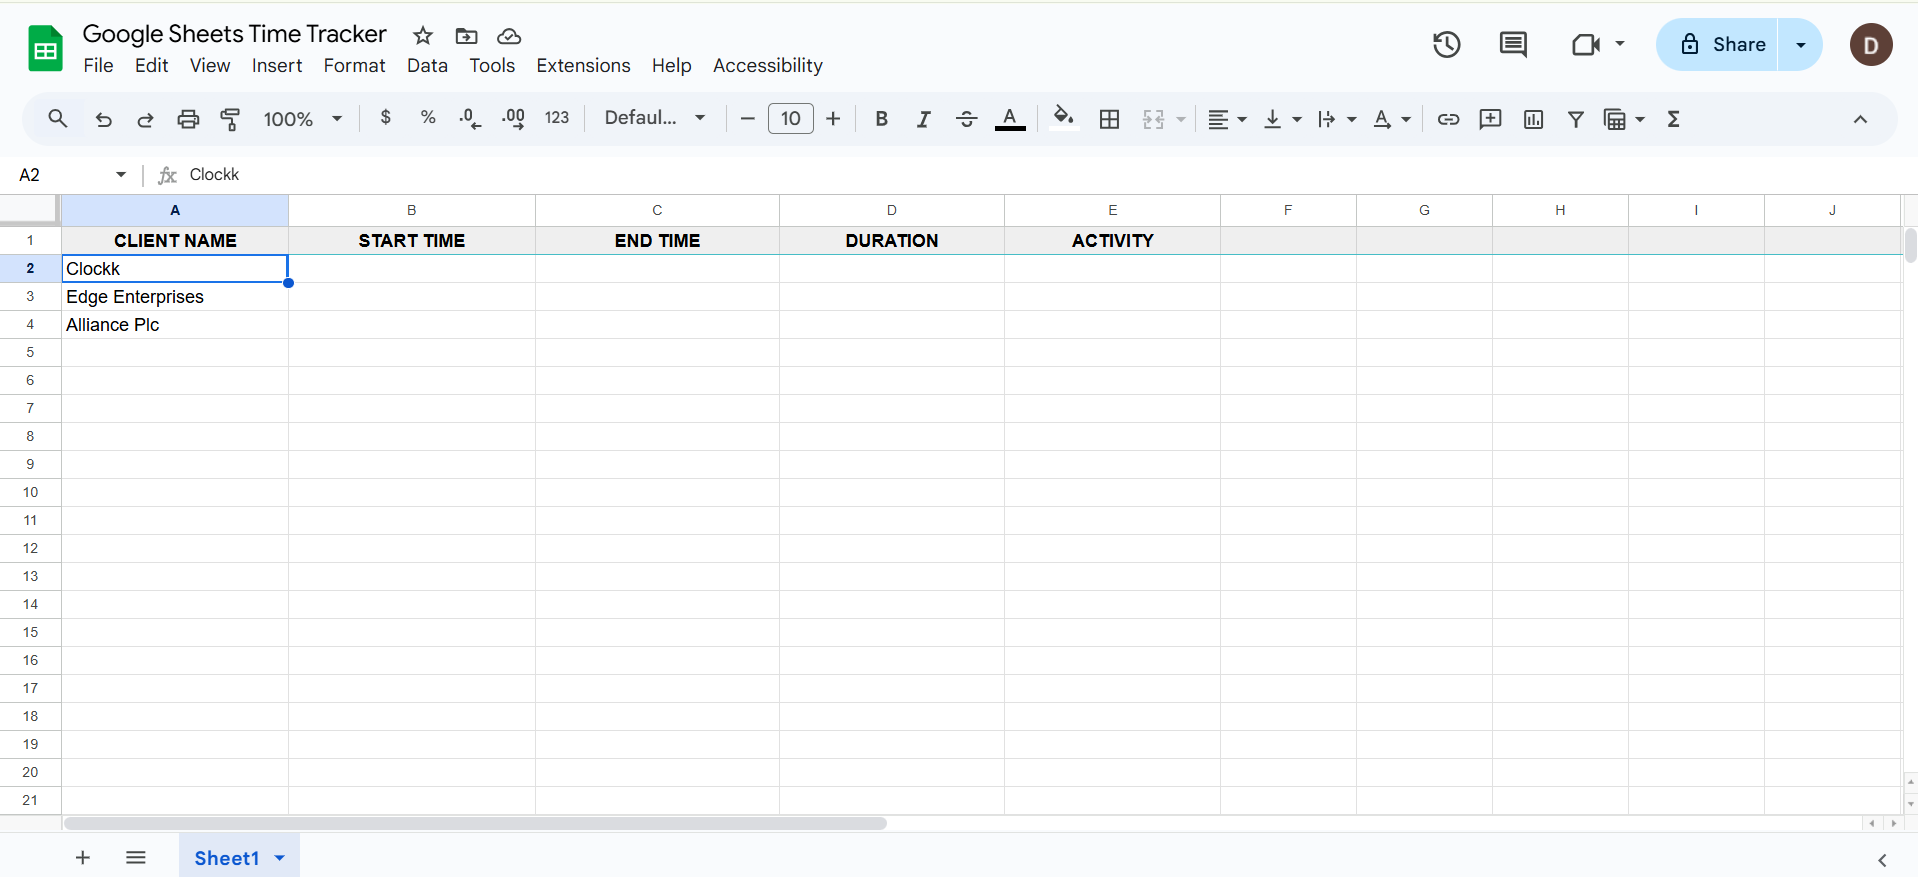The width and height of the screenshot is (1918, 877).
Task: Open the fill color picker
Action: [x=1064, y=118]
